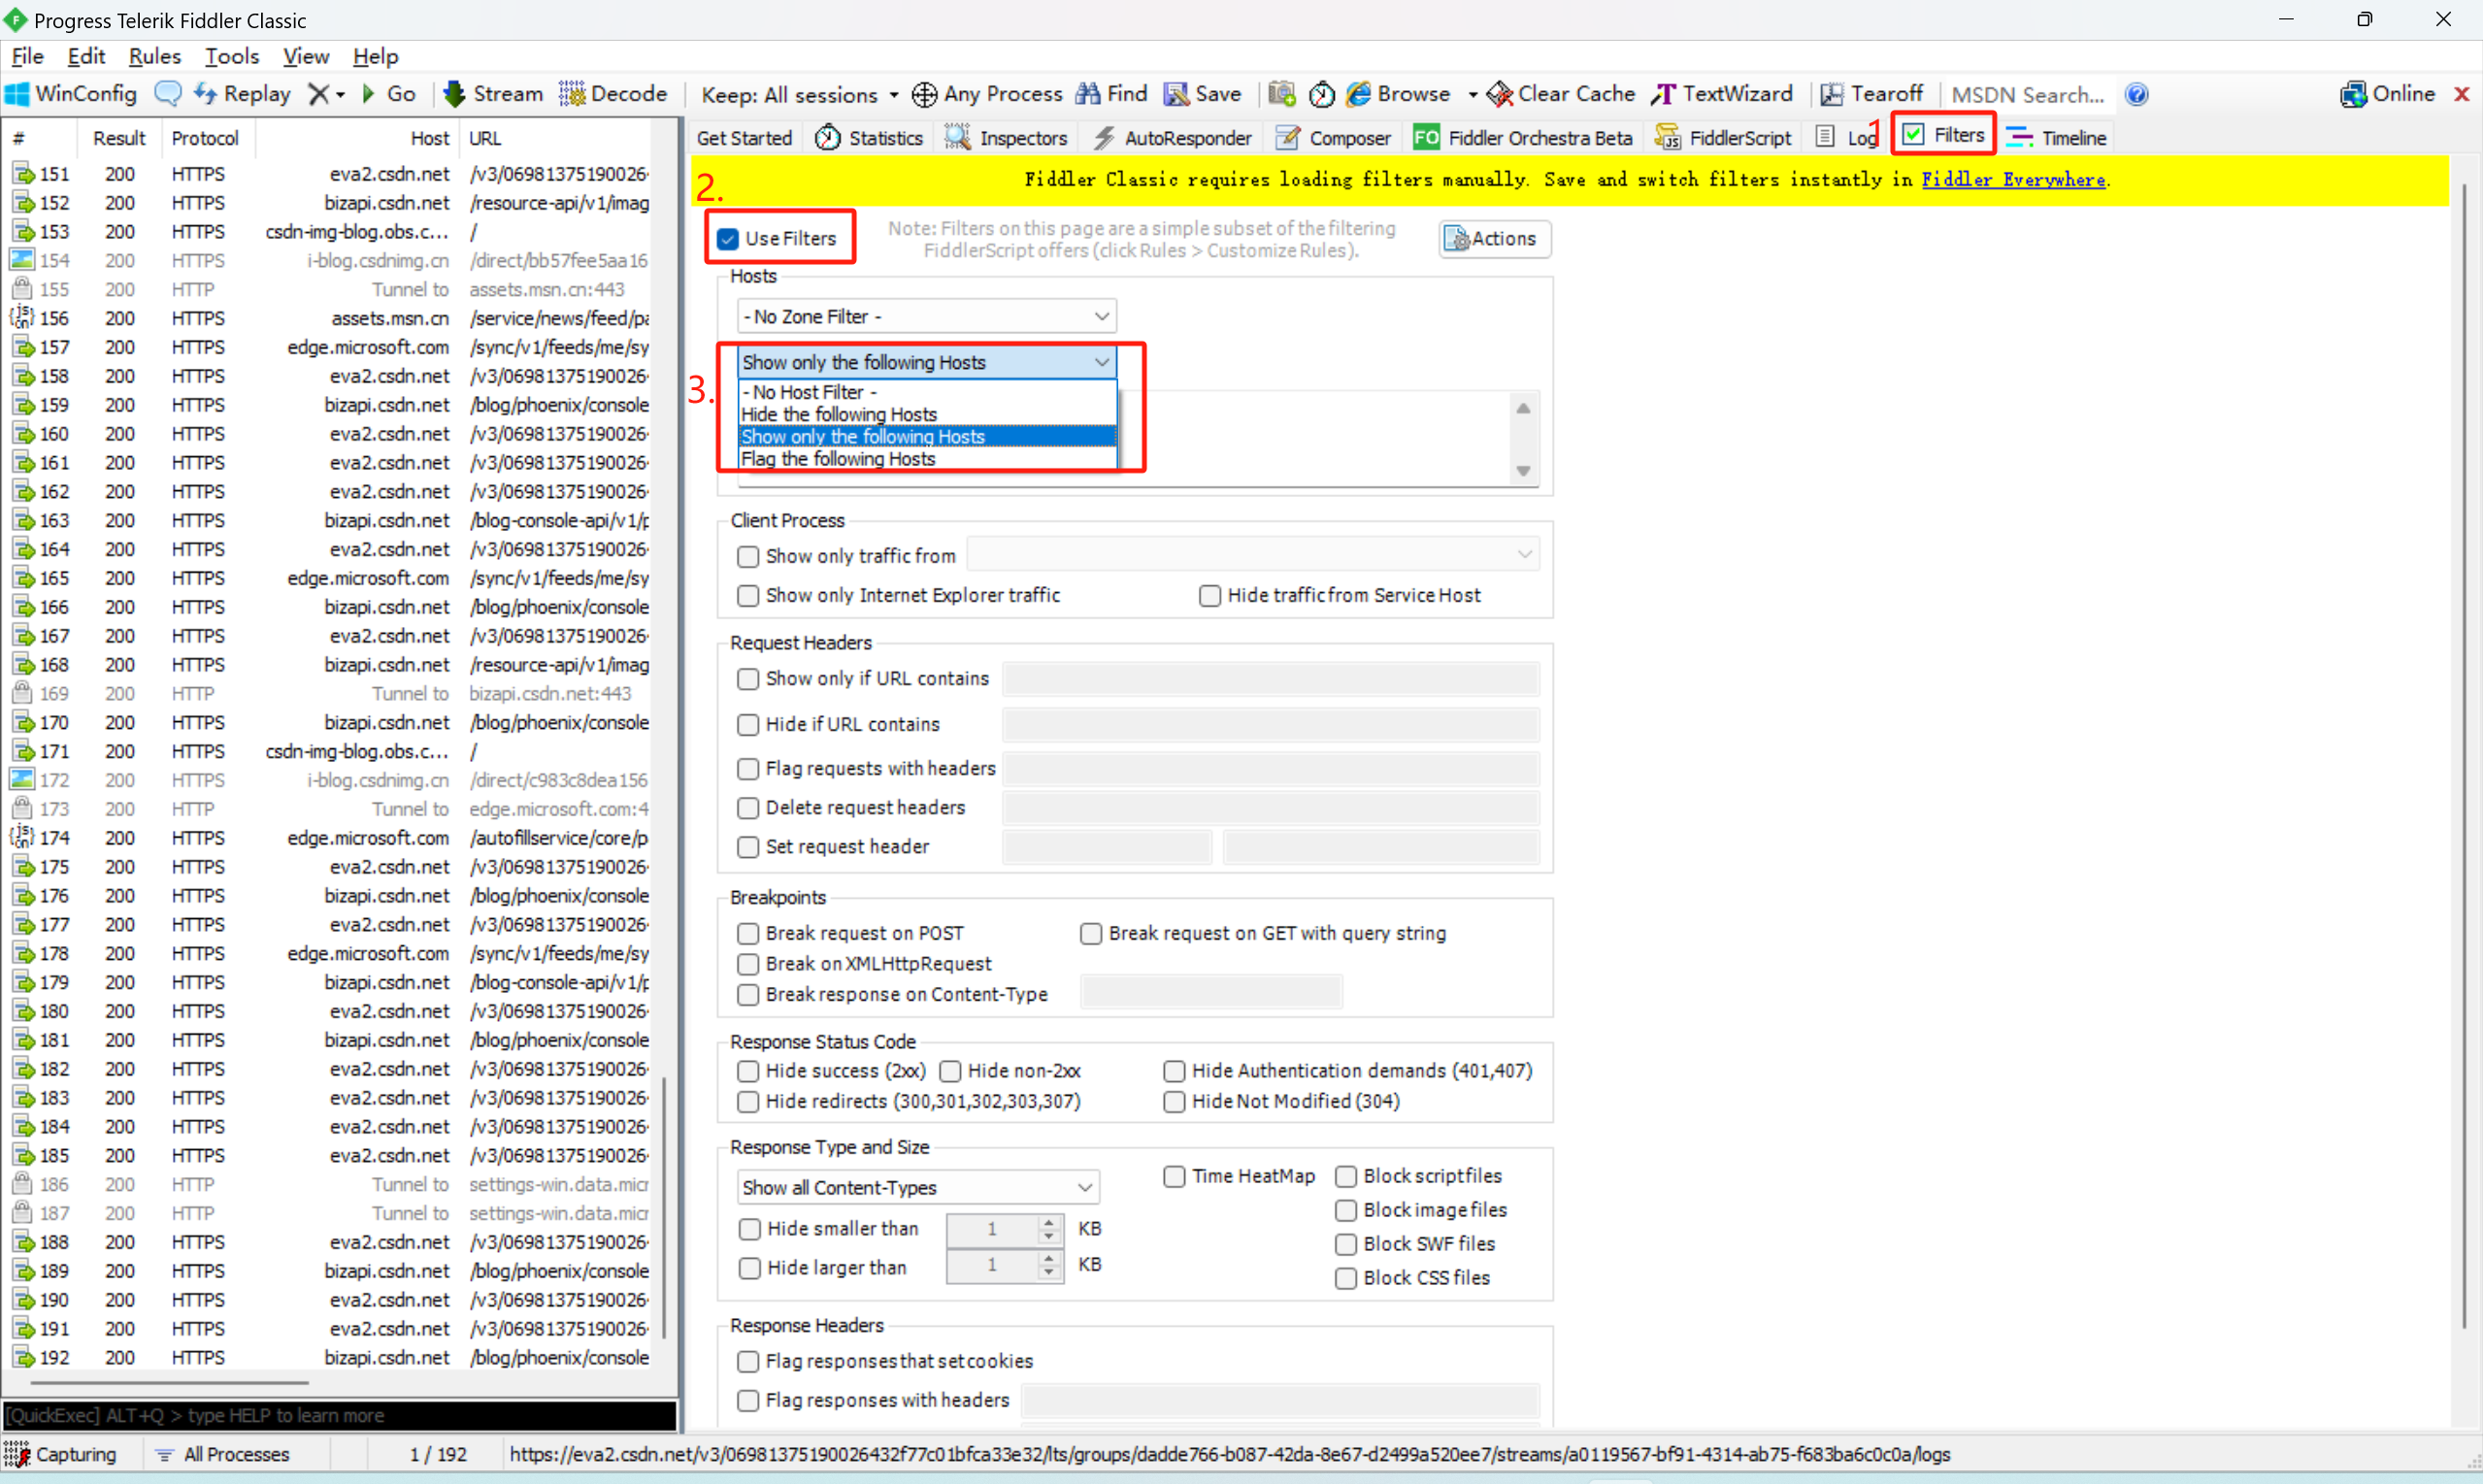Image resolution: width=2483 pixels, height=1484 pixels.
Task: Click the Hide smaller than up stepper
Action: pos(1048,1222)
